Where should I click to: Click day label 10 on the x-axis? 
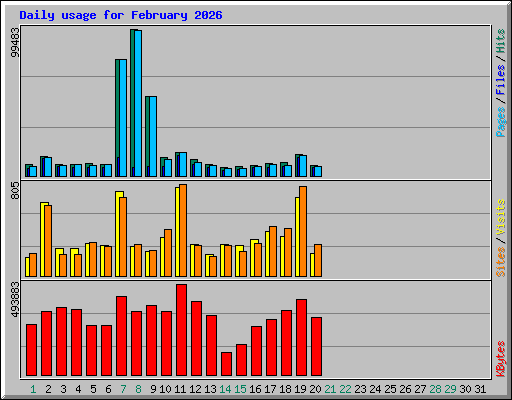pos(165,389)
